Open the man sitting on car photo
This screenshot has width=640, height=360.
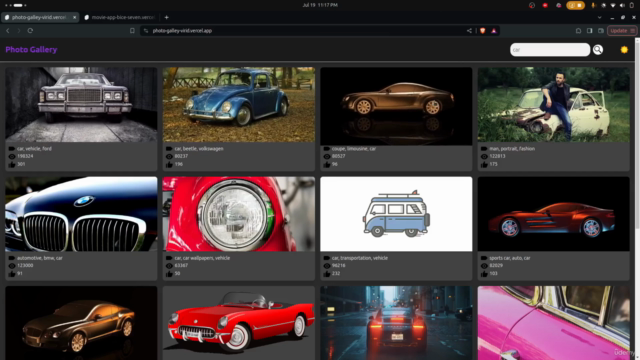(554, 104)
